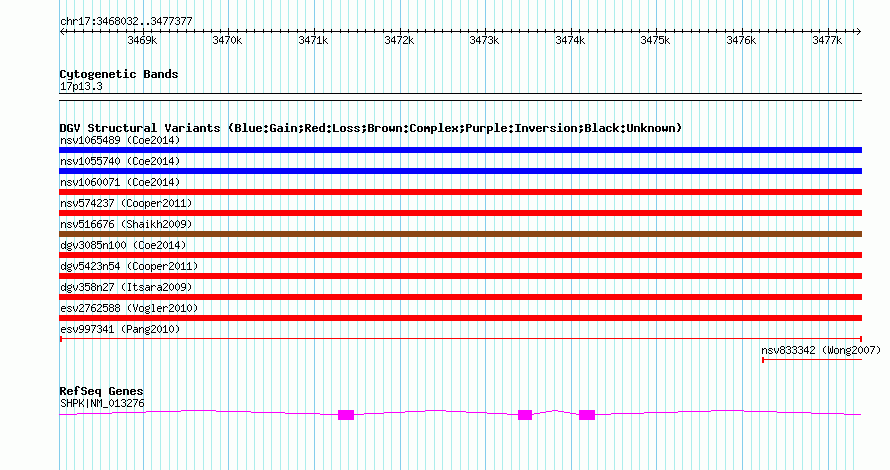Click nsv574237 (Cooper2011) label
This screenshot has width=890, height=470.
click(126, 203)
